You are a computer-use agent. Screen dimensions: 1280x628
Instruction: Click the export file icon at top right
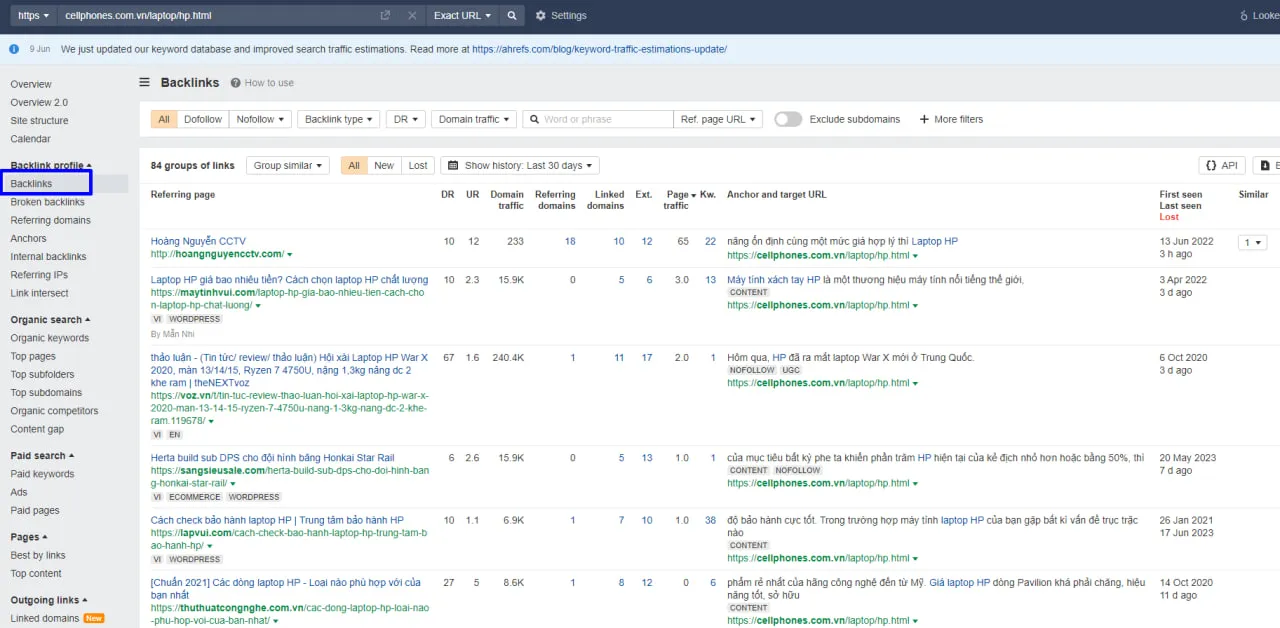[x=1264, y=165]
